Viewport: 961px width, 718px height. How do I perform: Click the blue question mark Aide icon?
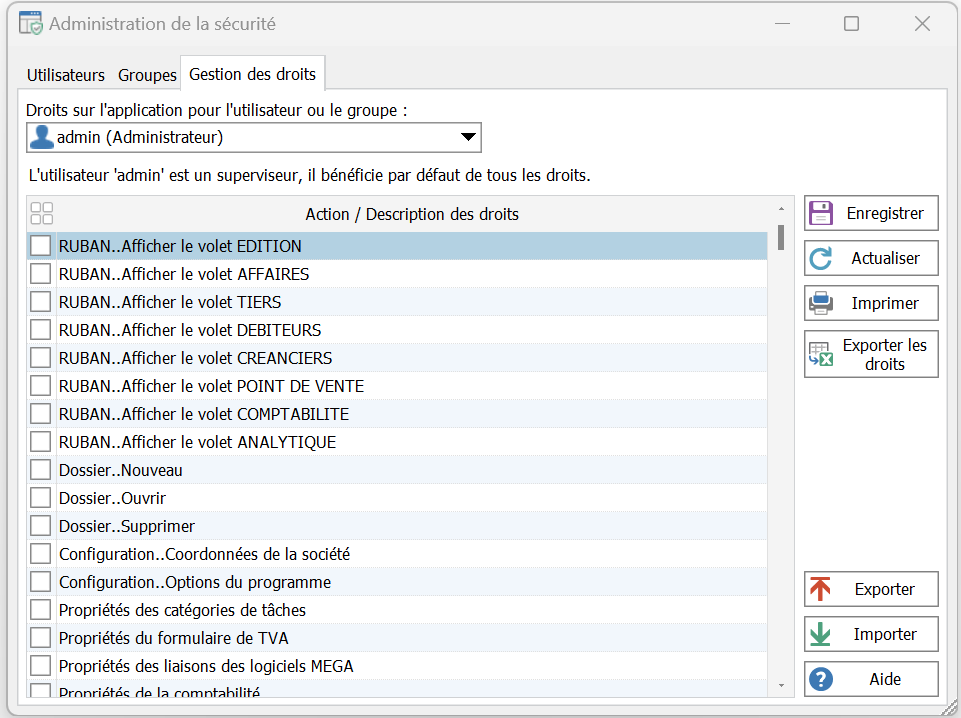[821, 679]
